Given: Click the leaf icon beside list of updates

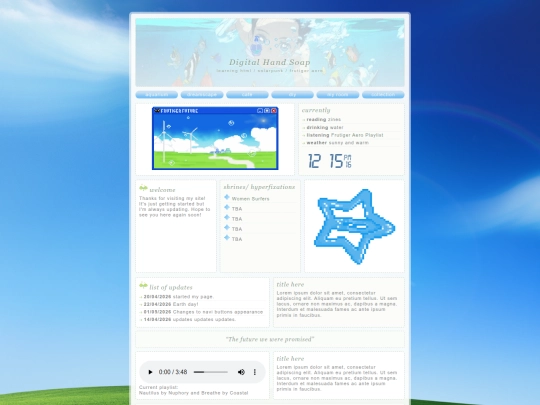Looking at the screenshot, I should [x=143, y=285].
